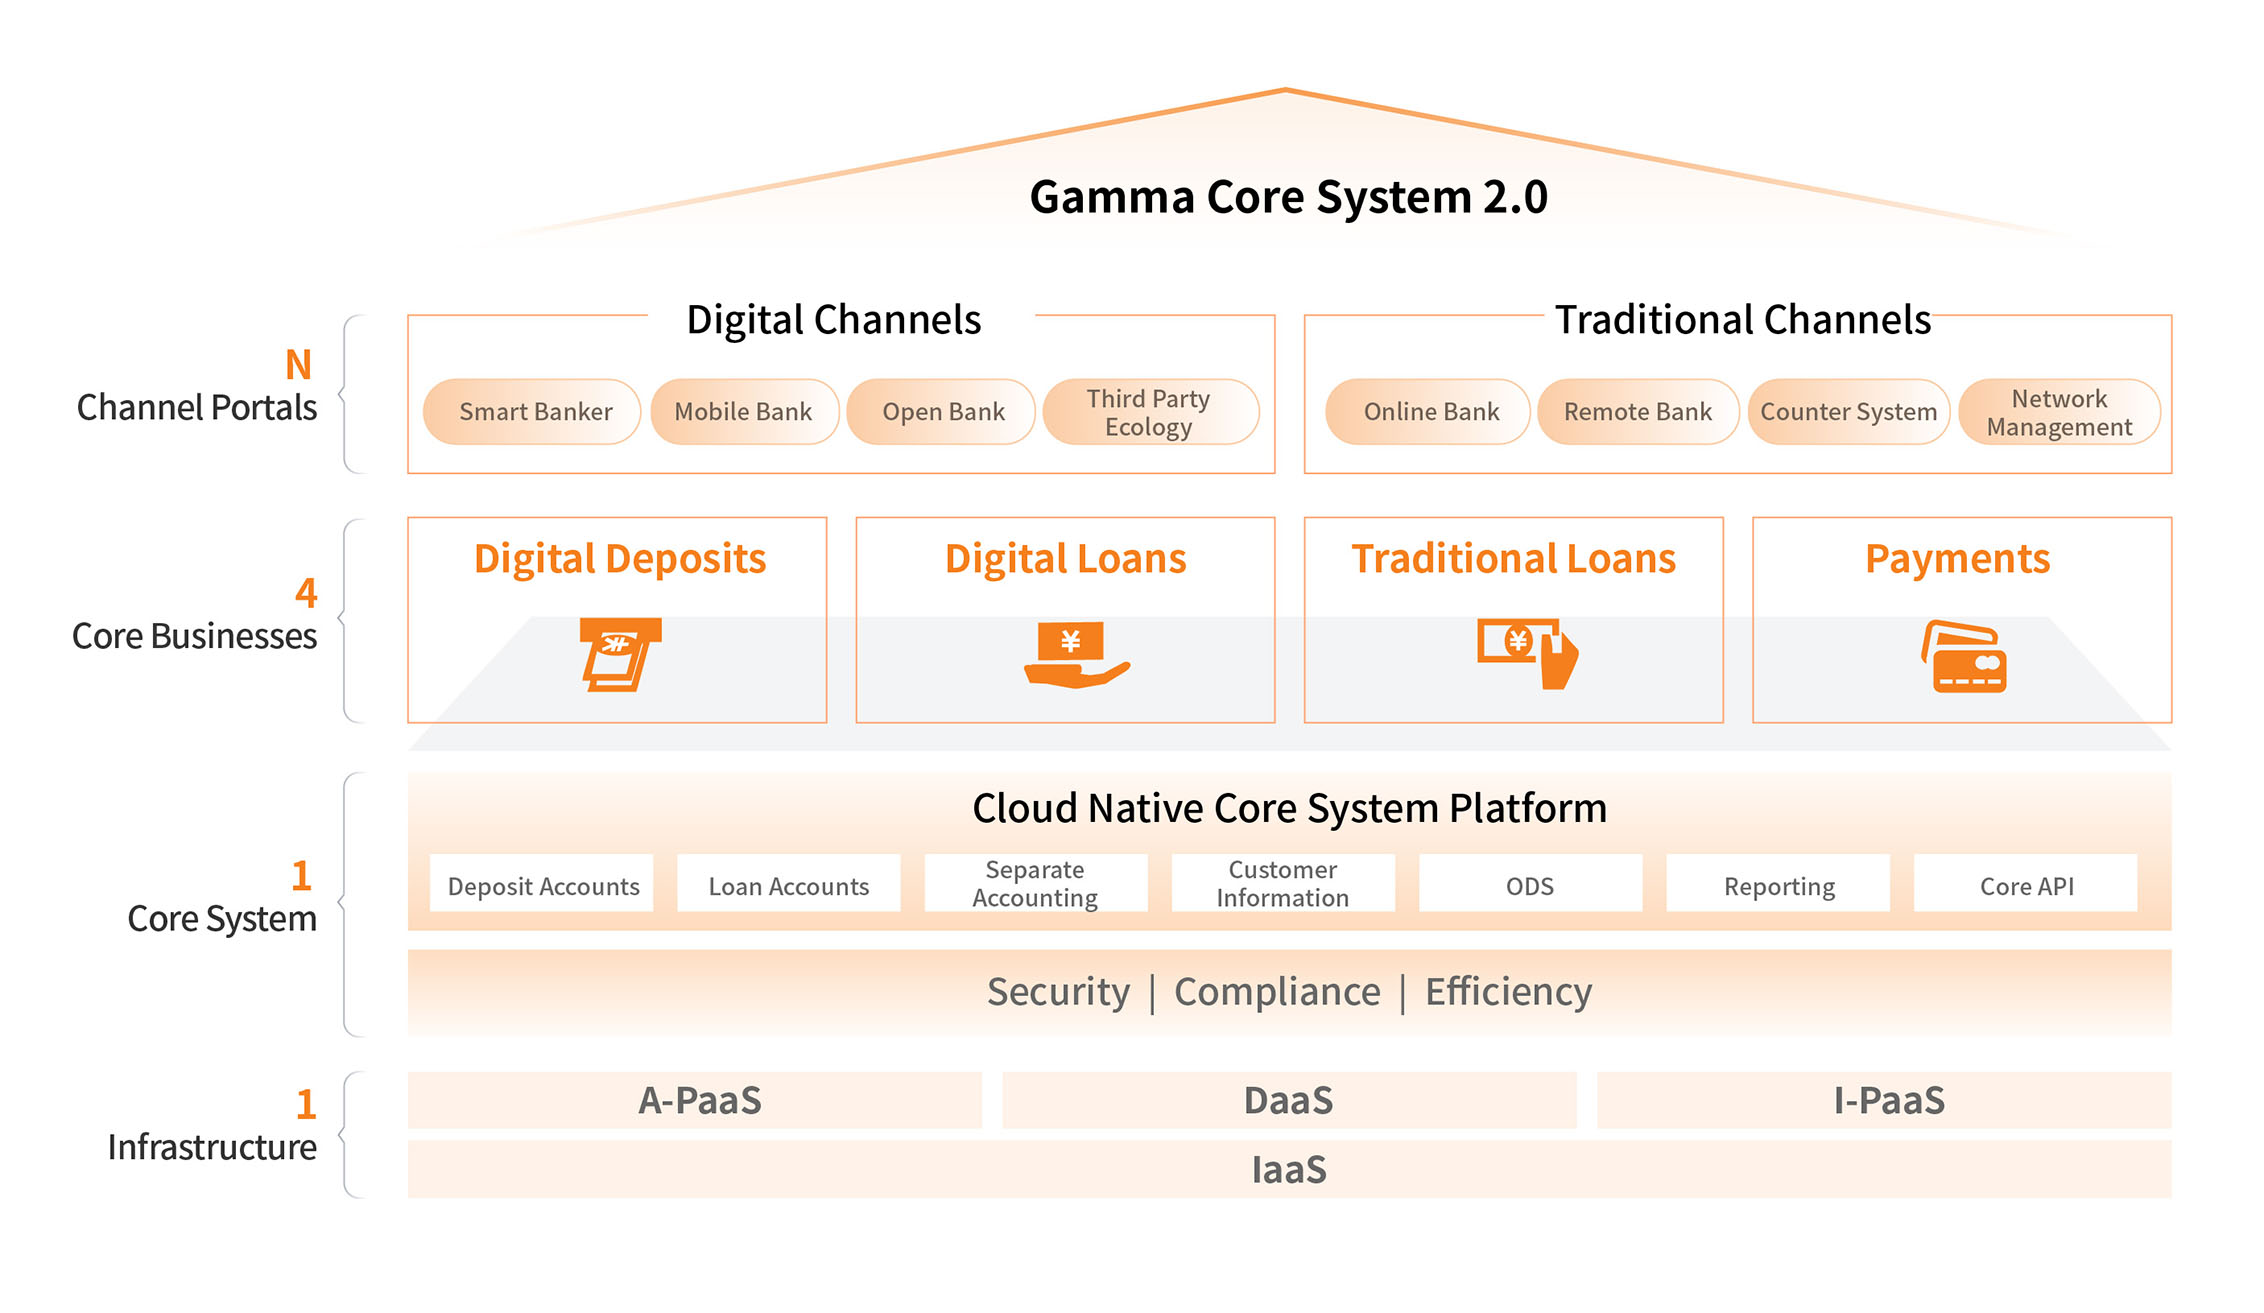Click the Open Bank channel
The width and height of the screenshot is (2264, 1313).
click(x=942, y=412)
